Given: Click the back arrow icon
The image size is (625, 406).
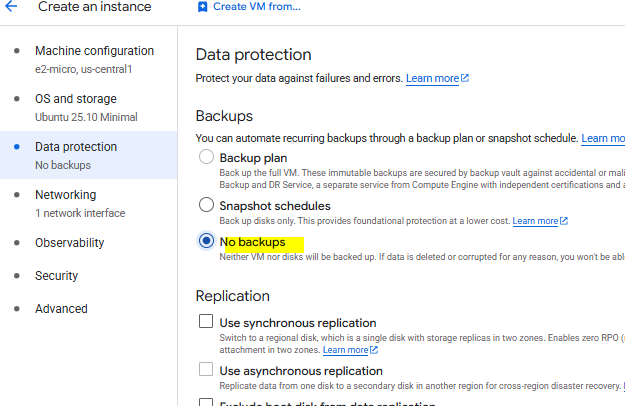Looking at the screenshot, I should coord(12,7).
